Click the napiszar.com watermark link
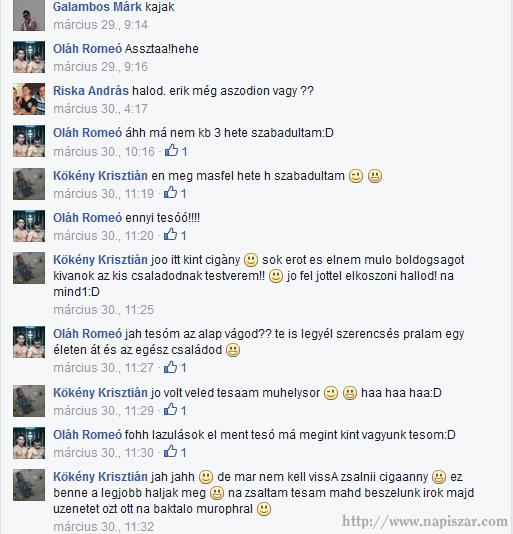 click(x=425, y=521)
